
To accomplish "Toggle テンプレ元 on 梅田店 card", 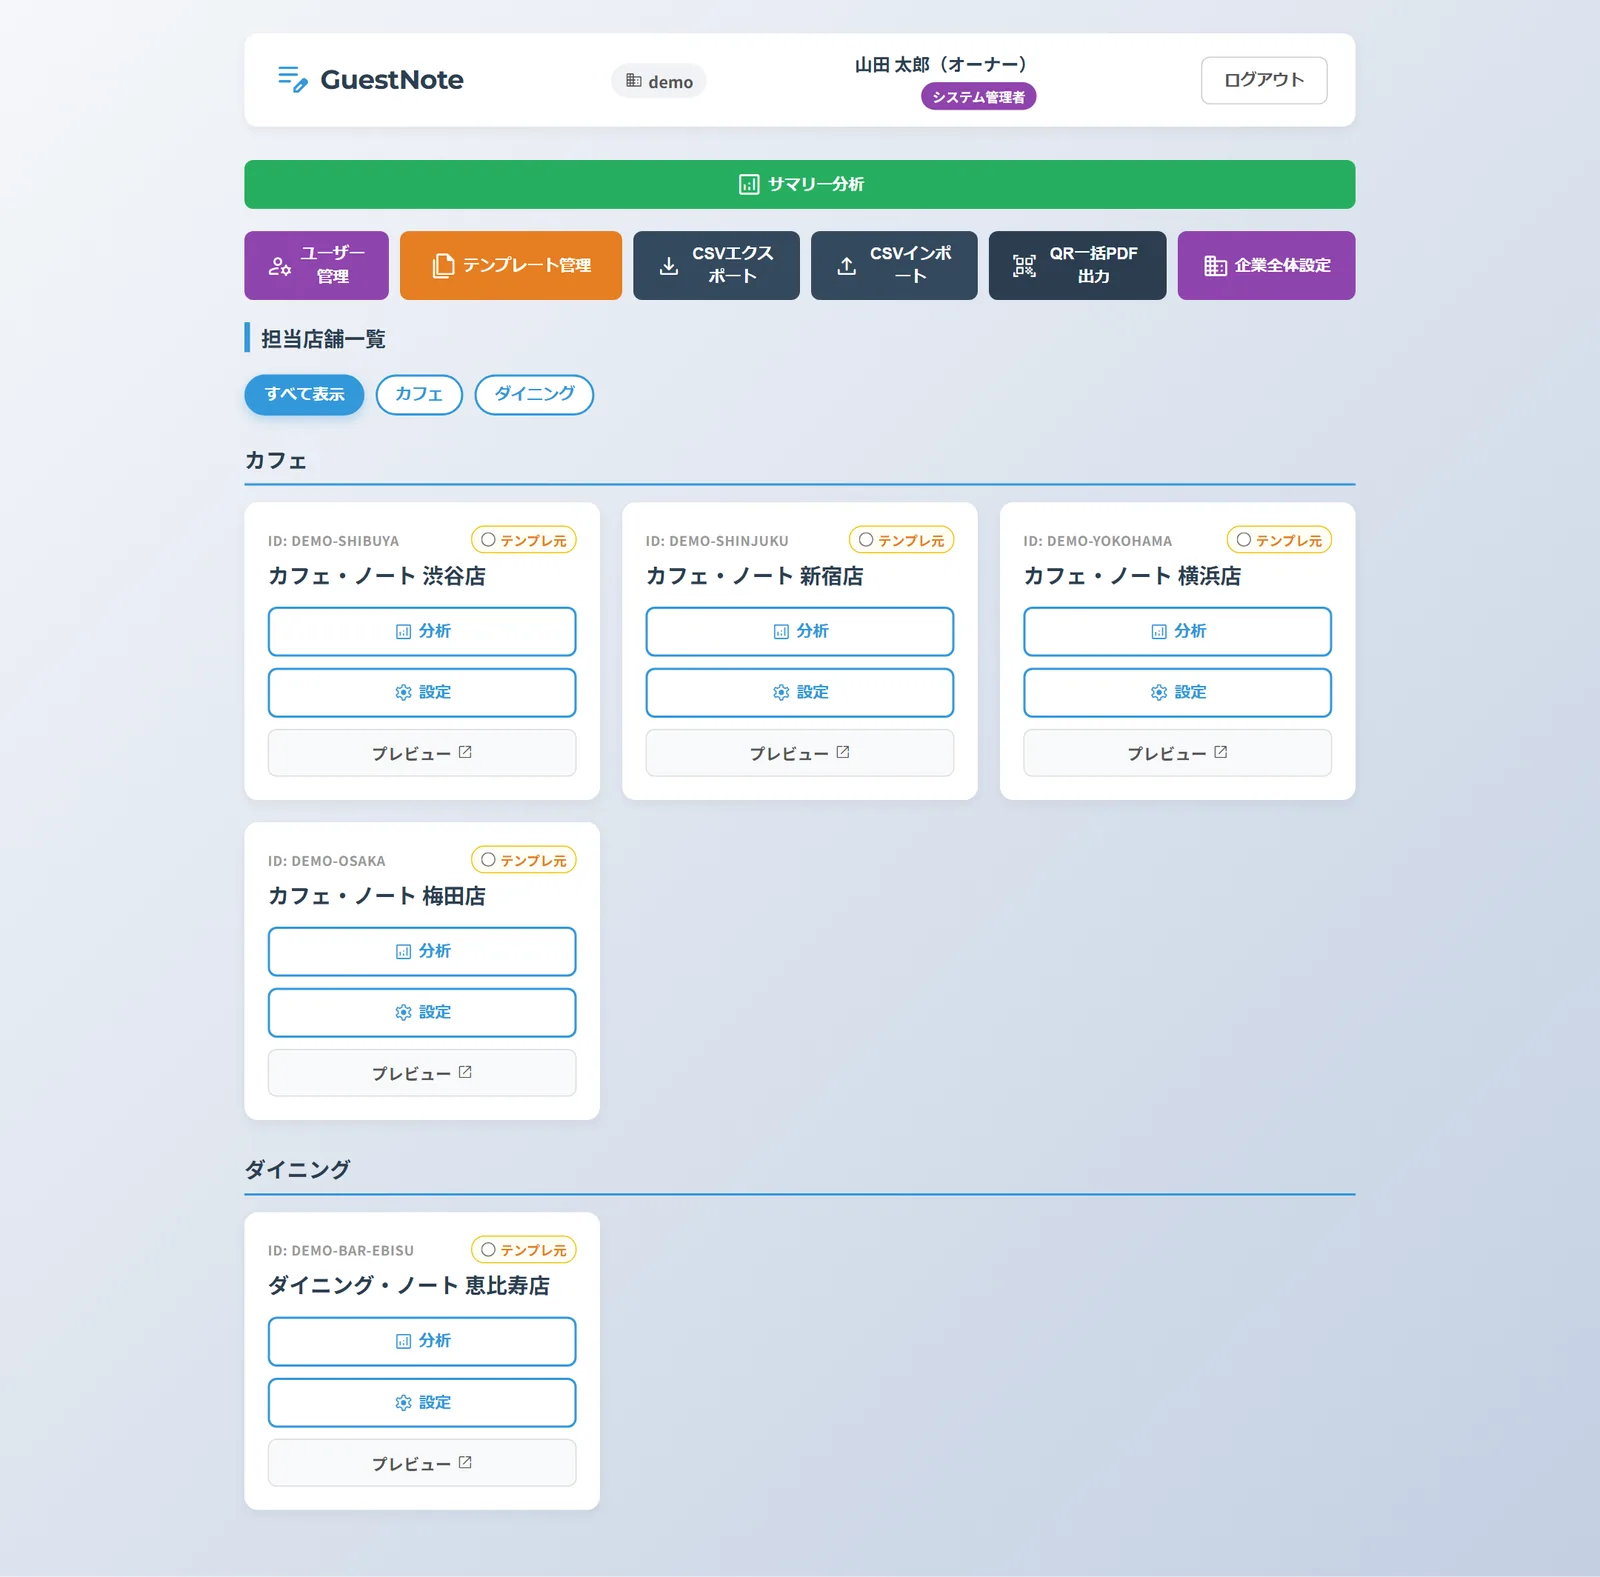I will (x=524, y=860).
